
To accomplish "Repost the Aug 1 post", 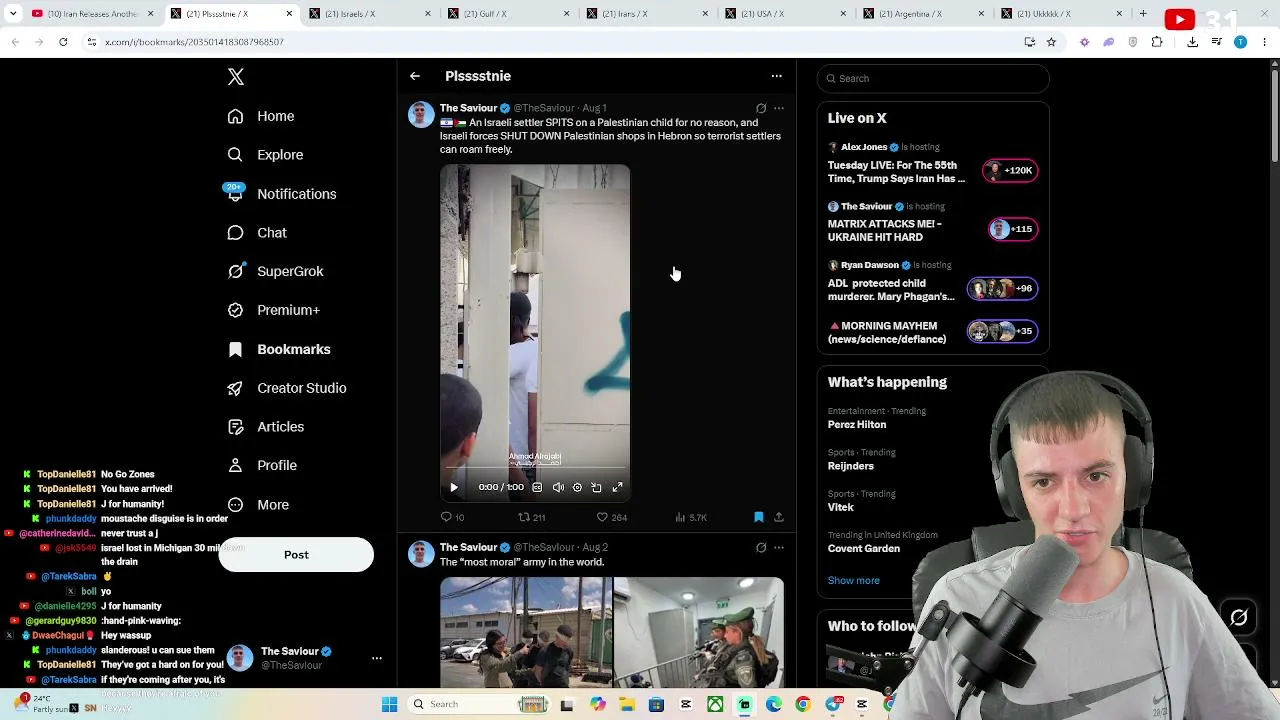I will pyautogui.click(x=531, y=517).
